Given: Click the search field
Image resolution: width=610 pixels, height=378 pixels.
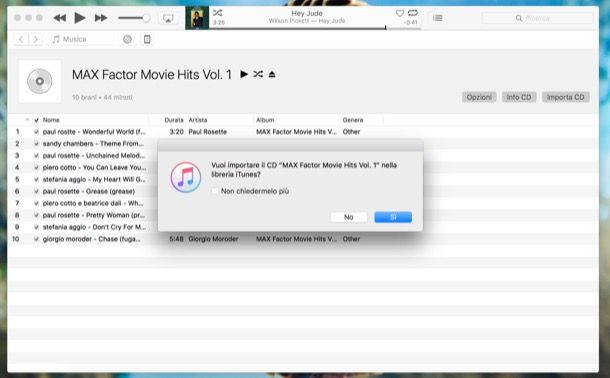Looking at the screenshot, I should 538,18.
